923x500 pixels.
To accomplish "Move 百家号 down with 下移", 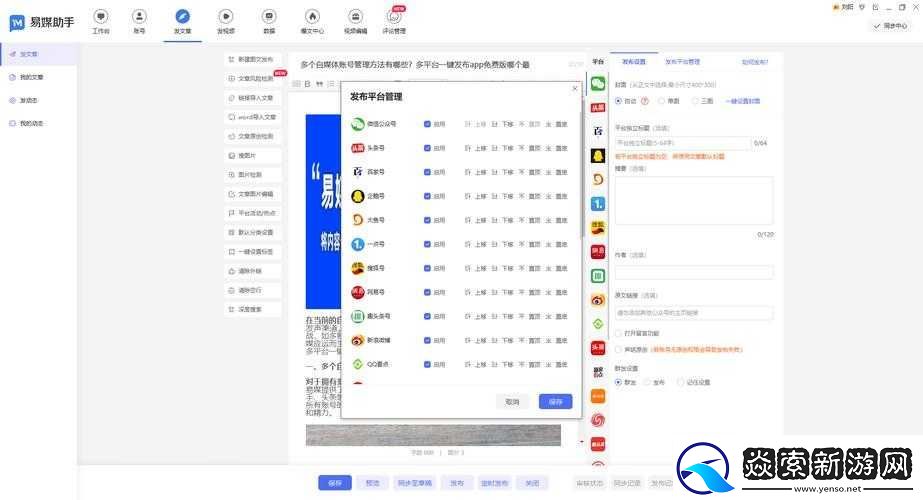I will (503, 172).
